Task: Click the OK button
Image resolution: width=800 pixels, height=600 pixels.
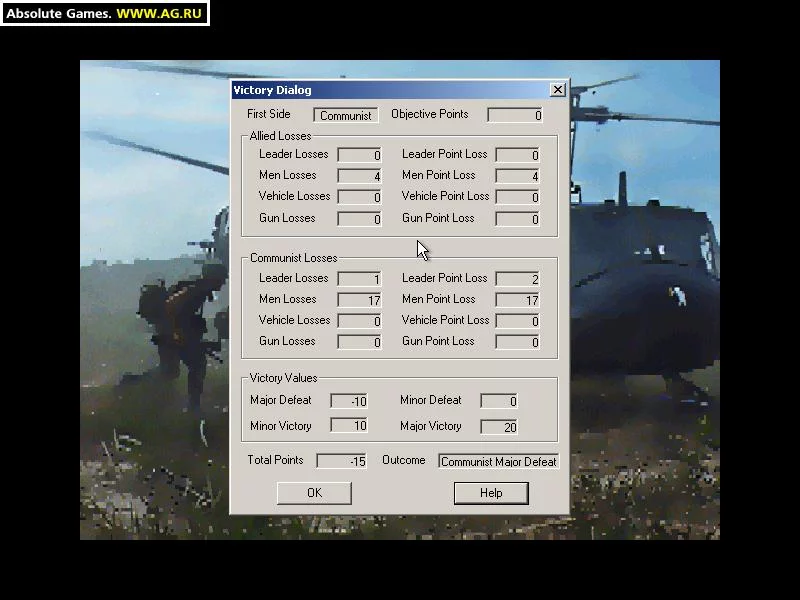Action: click(314, 493)
